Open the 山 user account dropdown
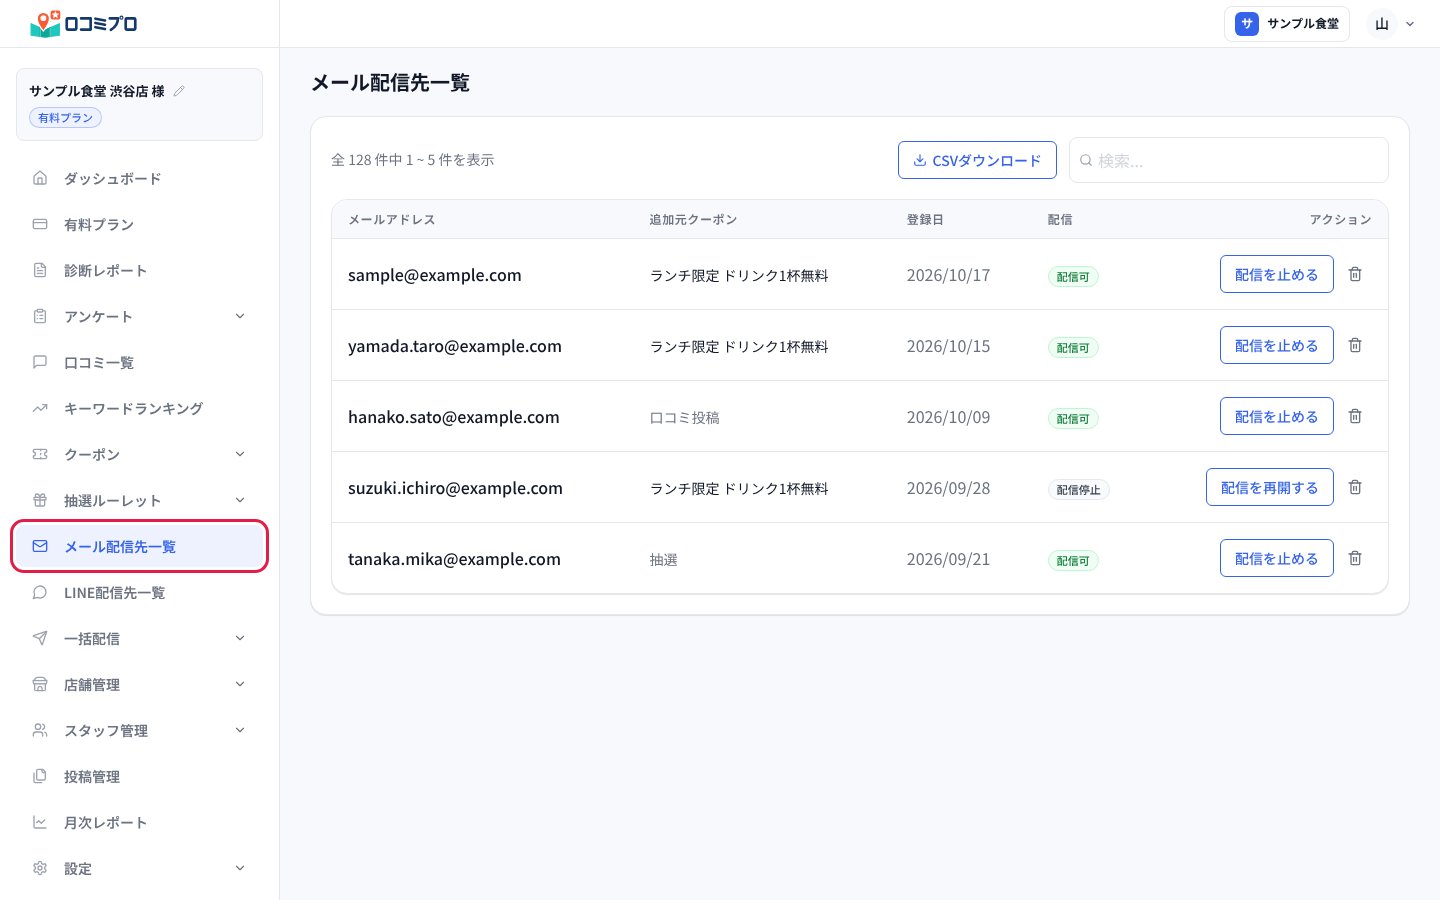The width and height of the screenshot is (1440, 900). [1393, 24]
